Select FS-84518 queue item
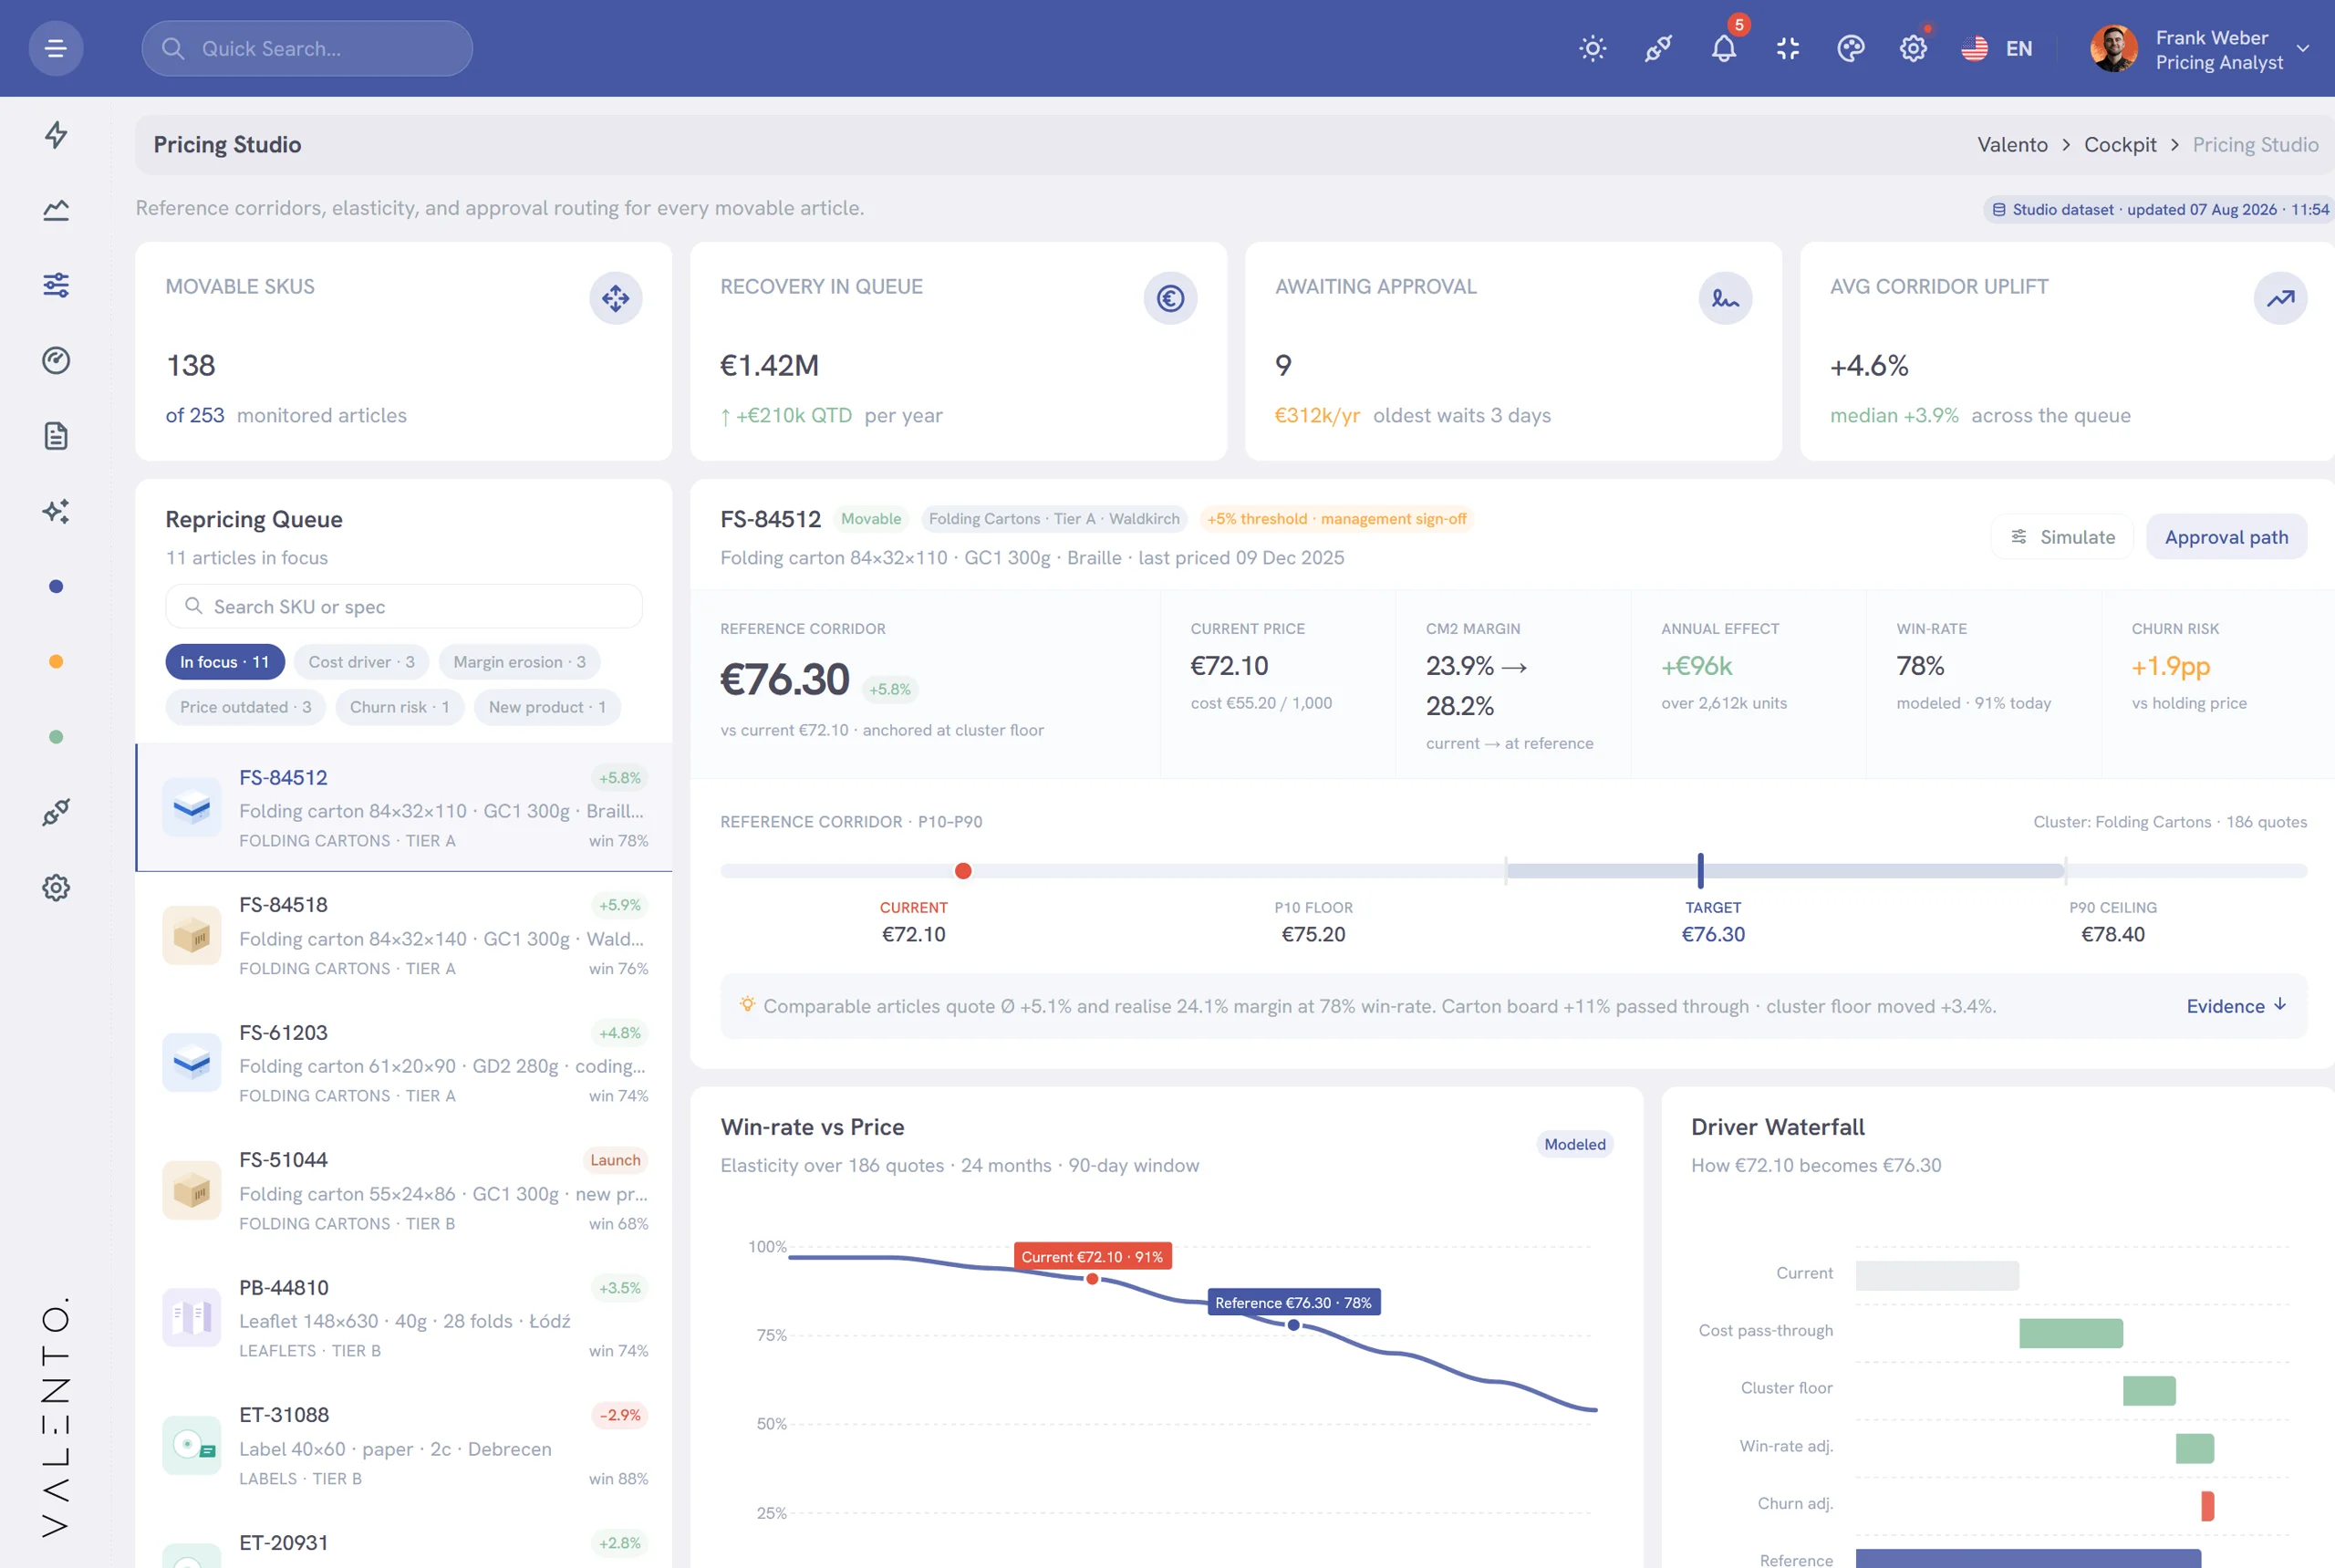2335x1568 pixels. coord(404,935)
